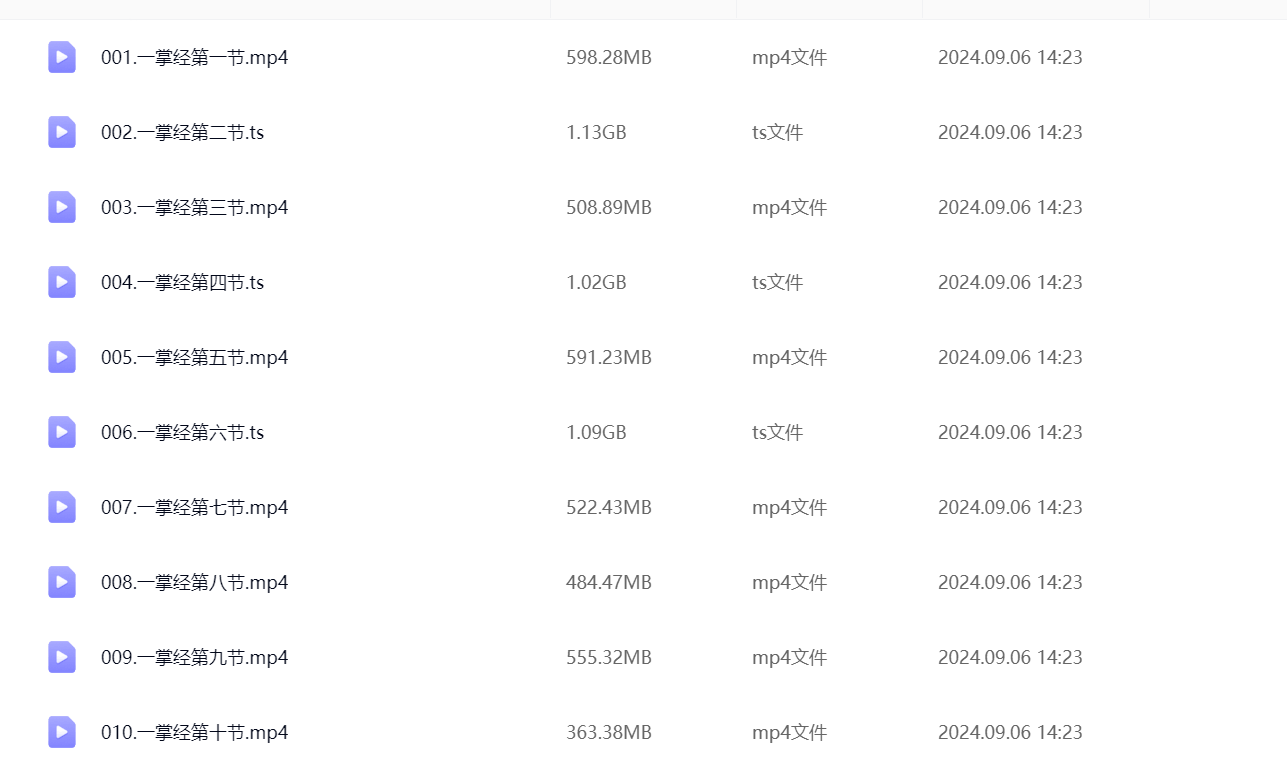Viewport: 1287px width, 774px height.
Task: Click the ts文件 type of 004 file
Action: [777, 282]
